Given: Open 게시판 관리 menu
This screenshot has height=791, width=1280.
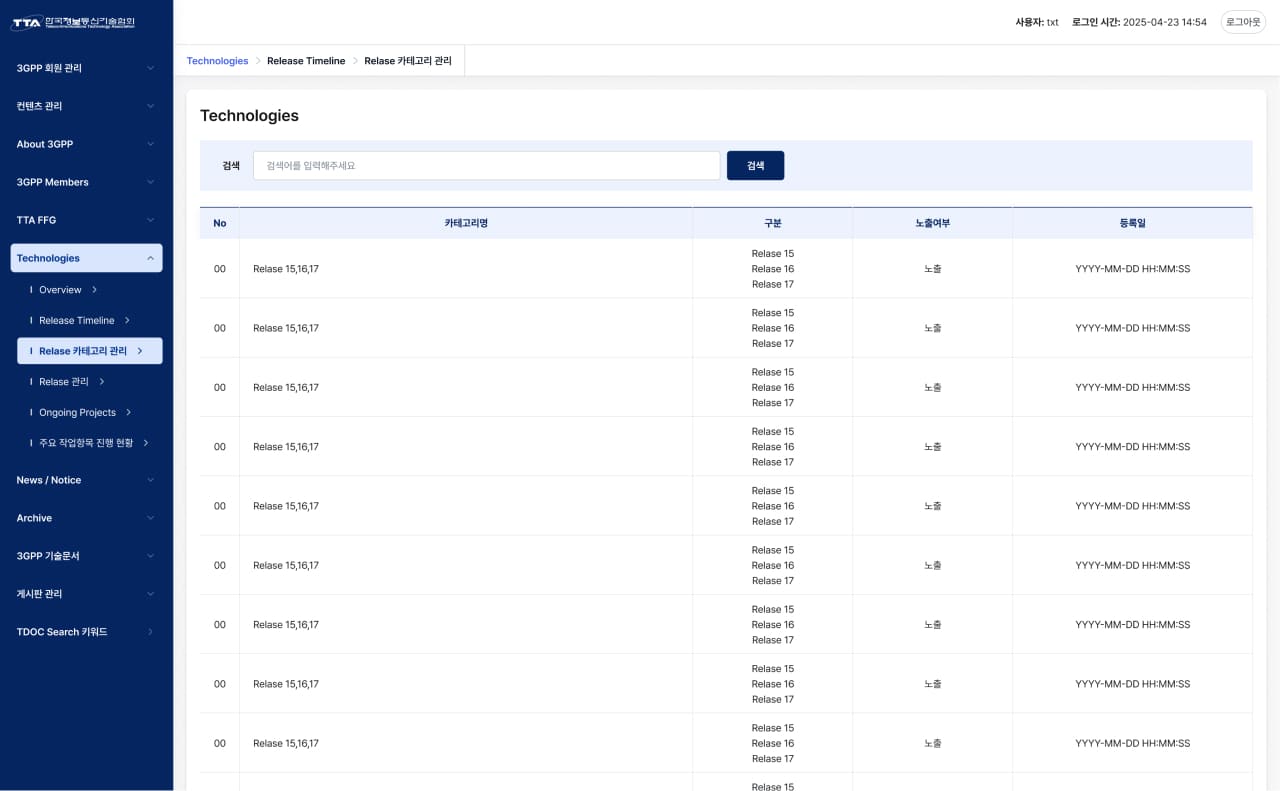Looking at the screenshot, I should tap(86, 594).
